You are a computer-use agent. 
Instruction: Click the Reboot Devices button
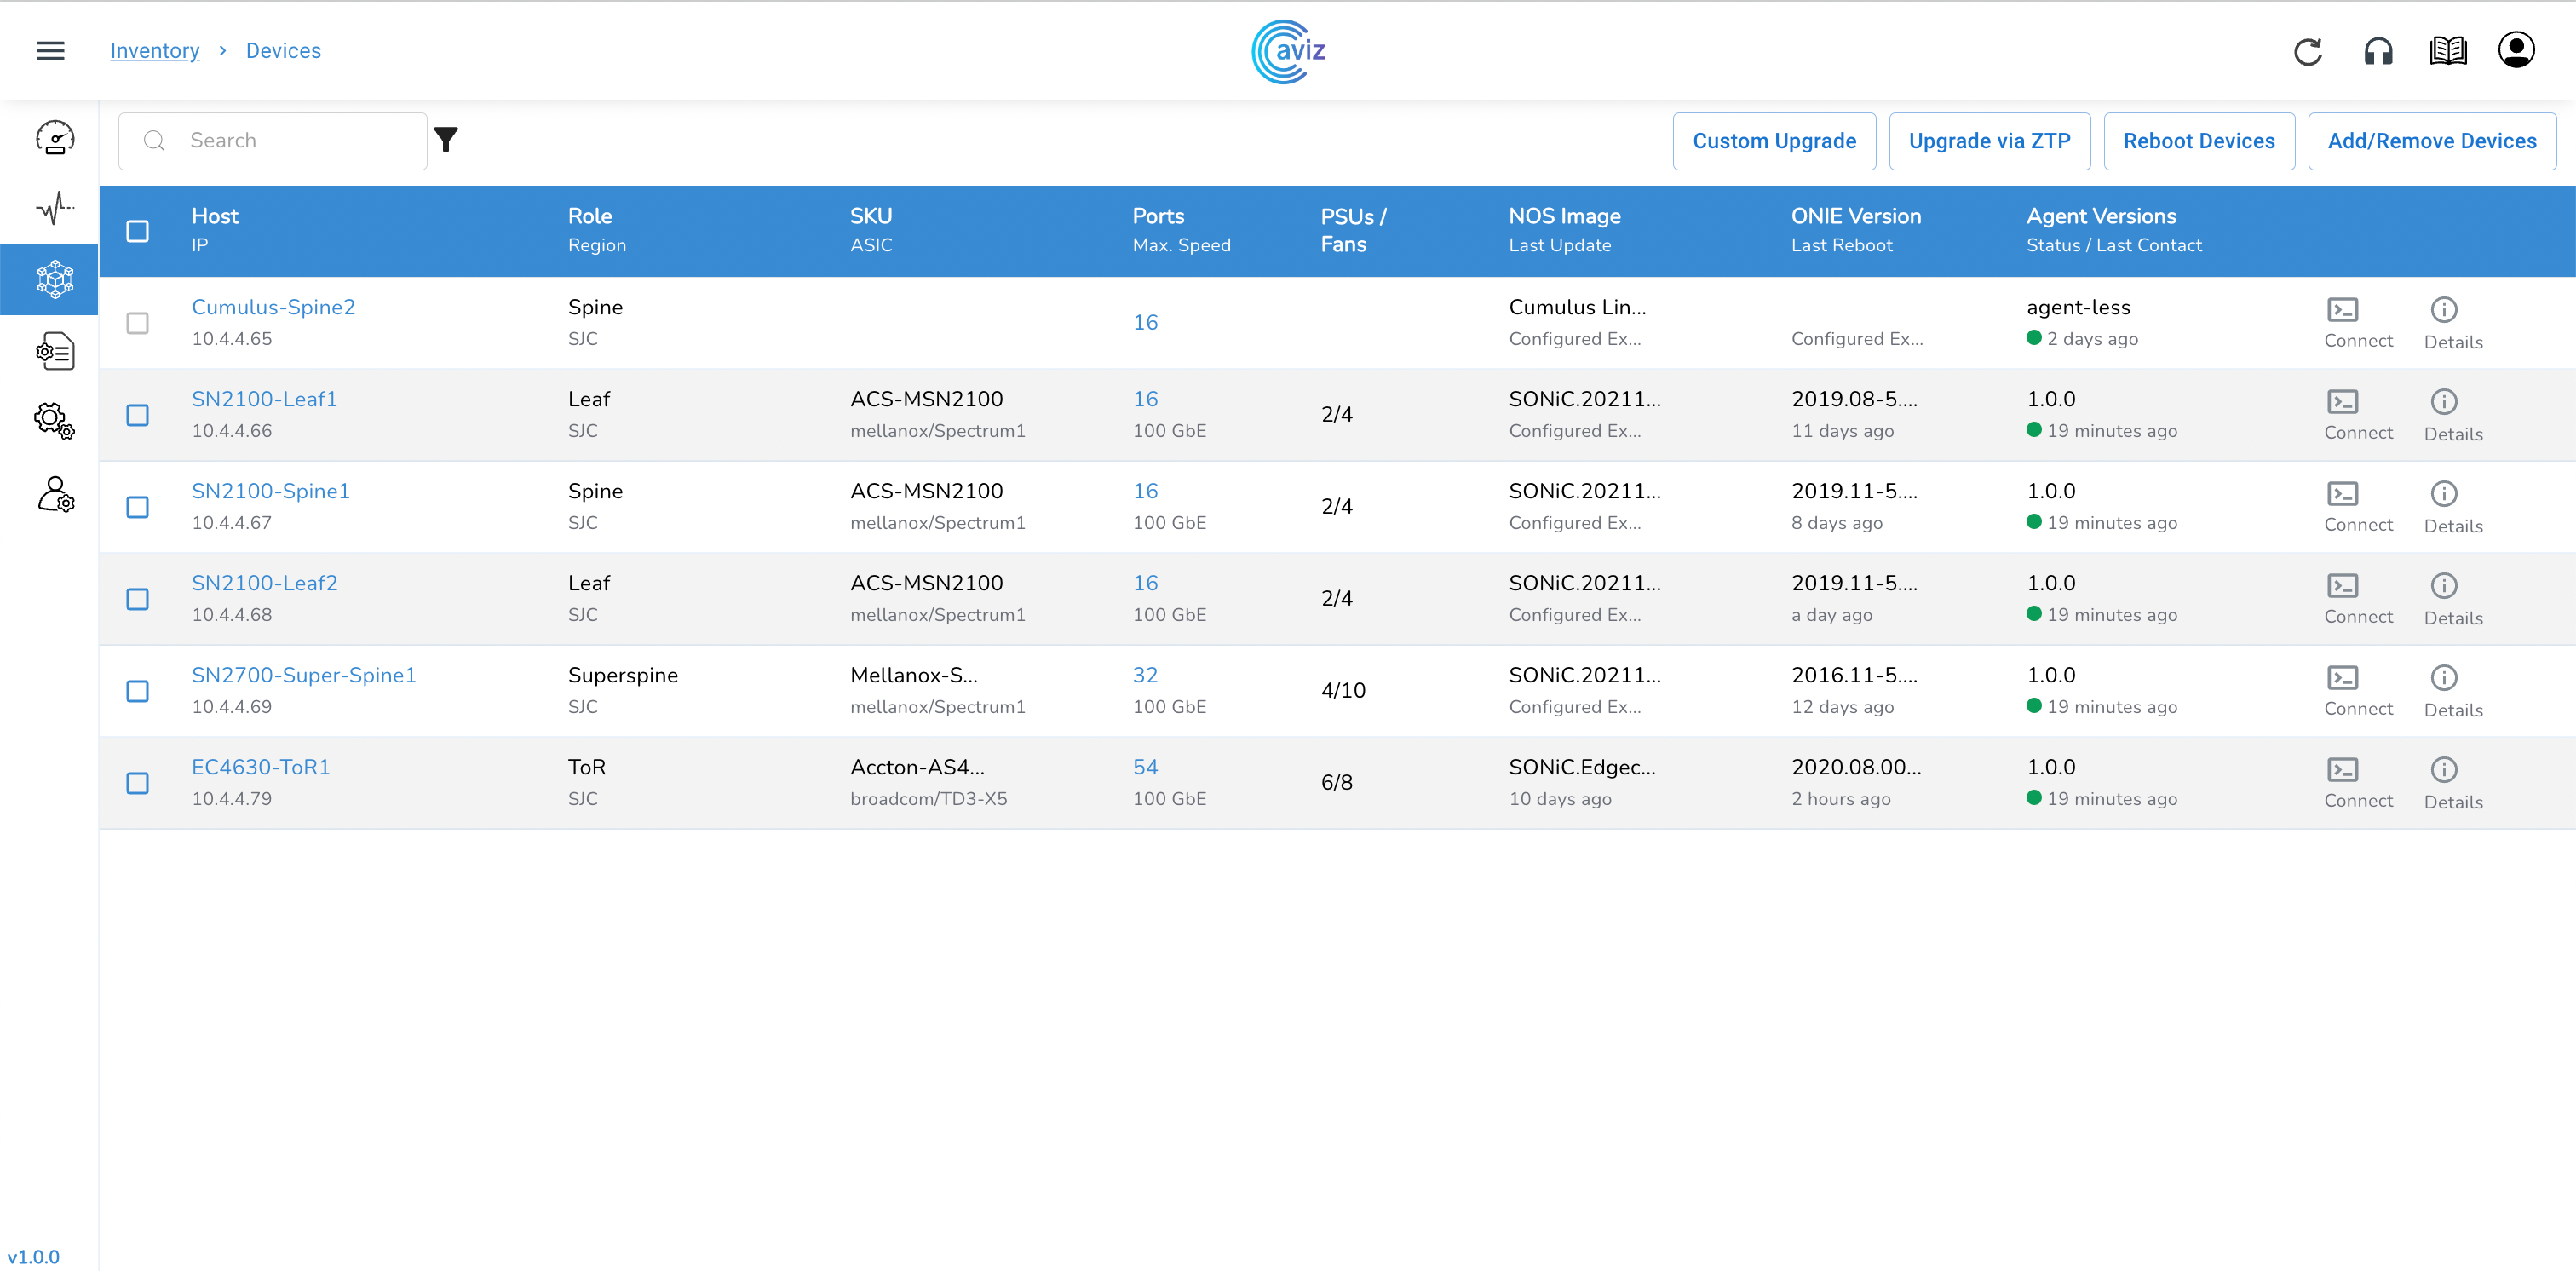point(2198,141)
